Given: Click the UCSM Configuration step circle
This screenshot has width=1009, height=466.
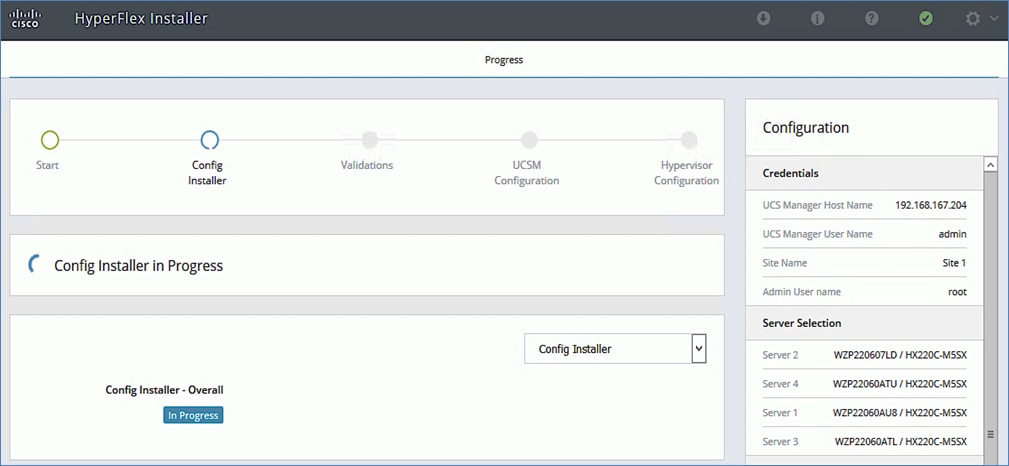Looking at the screenshot, I should coord(529,140).
